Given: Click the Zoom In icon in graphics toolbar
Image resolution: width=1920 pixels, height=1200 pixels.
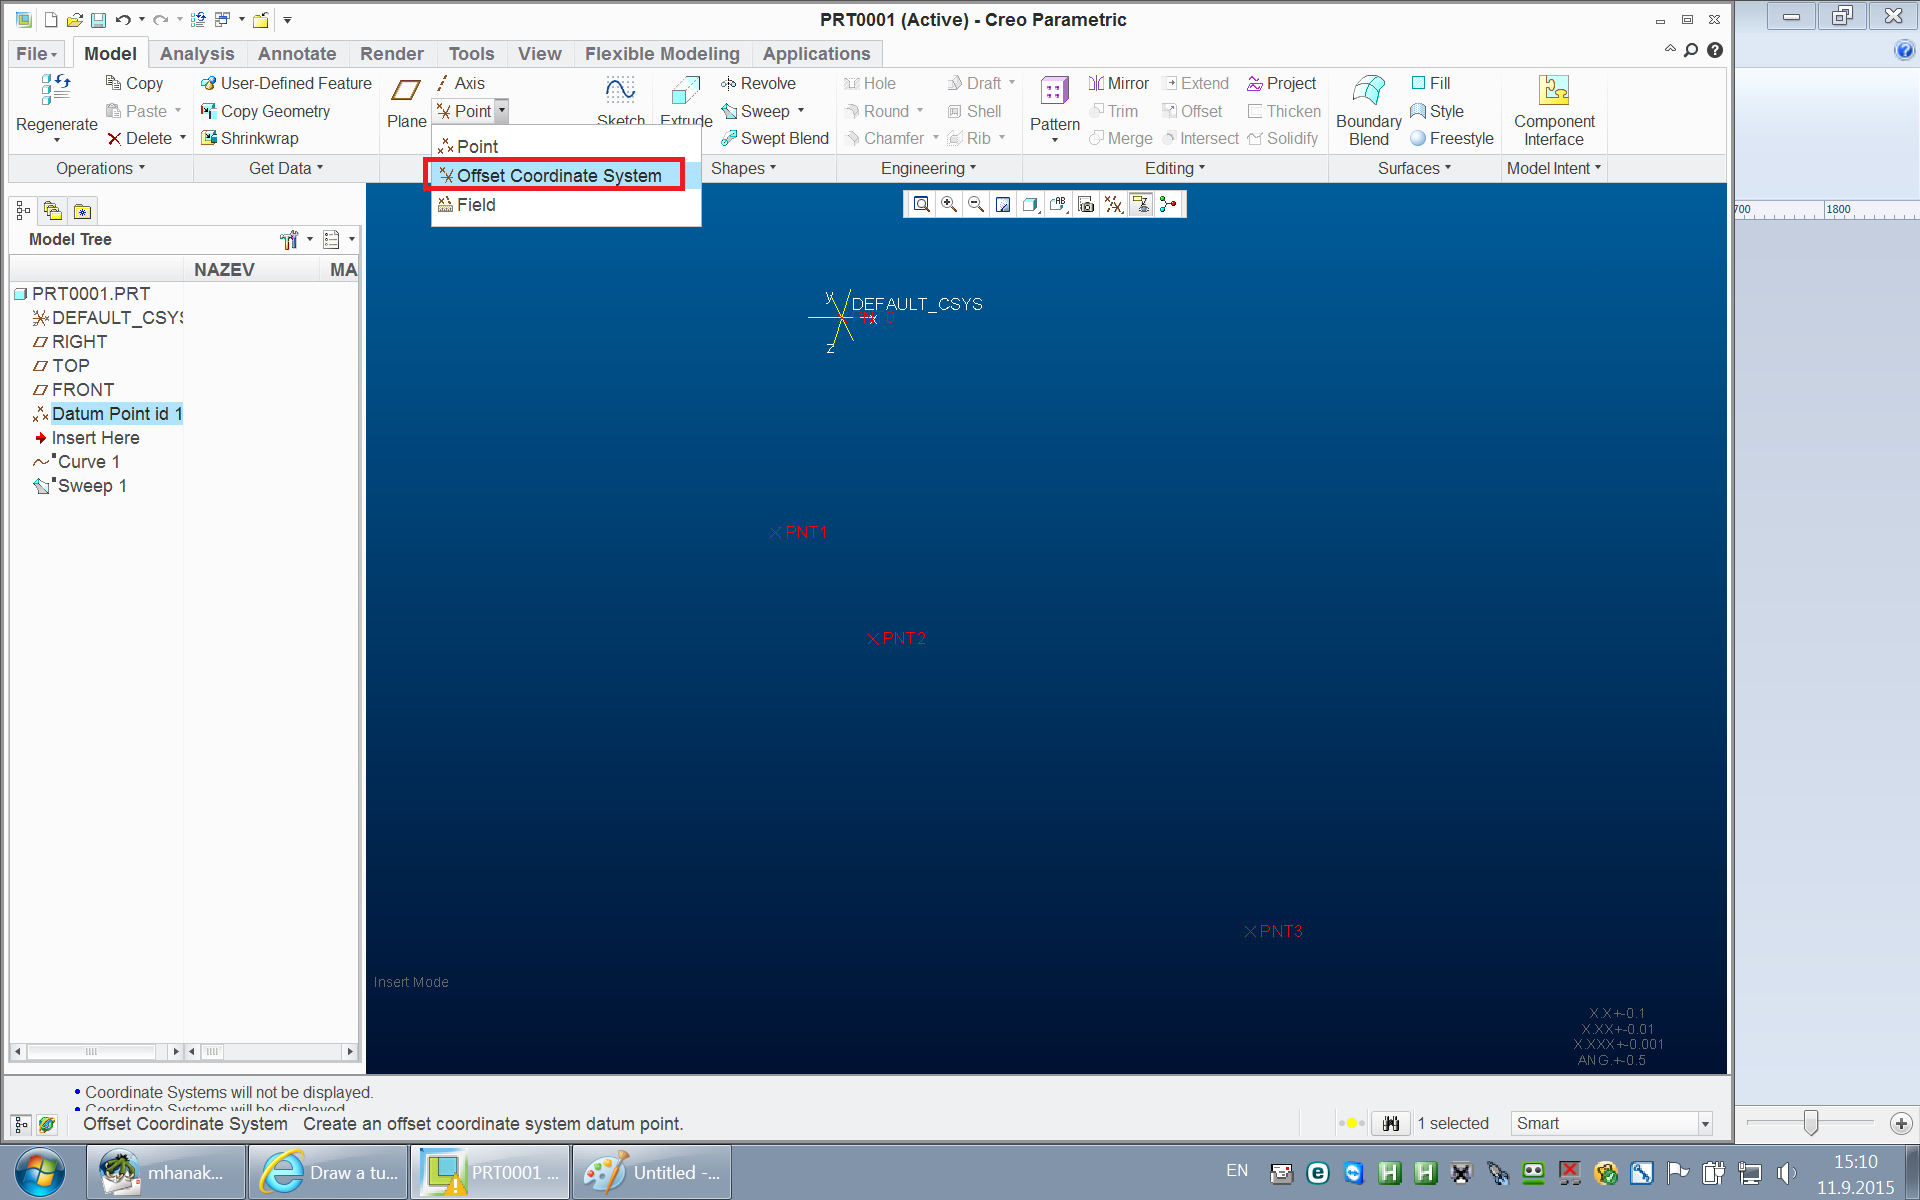Looking at the screenshot, I should [x=949, y=204].
